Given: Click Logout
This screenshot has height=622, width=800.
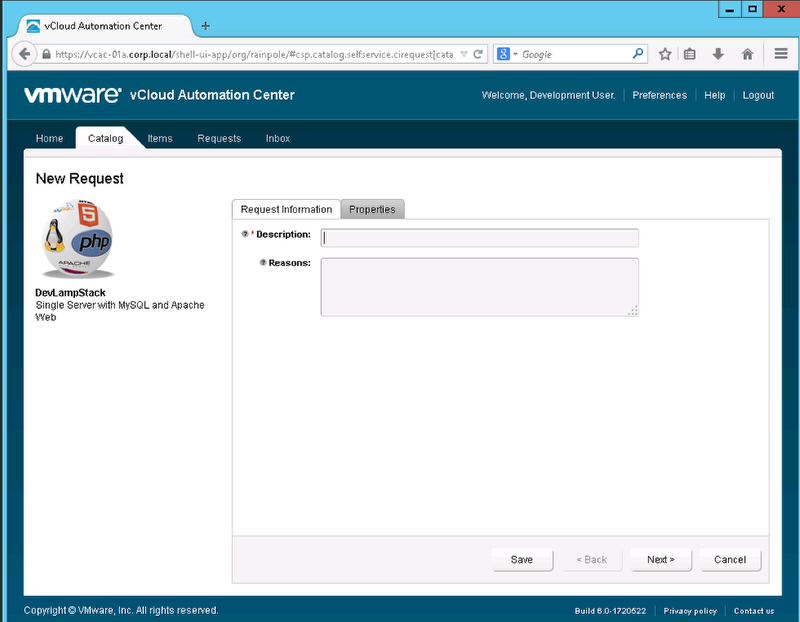Looking at the screenshot, I should click(758, 95).
